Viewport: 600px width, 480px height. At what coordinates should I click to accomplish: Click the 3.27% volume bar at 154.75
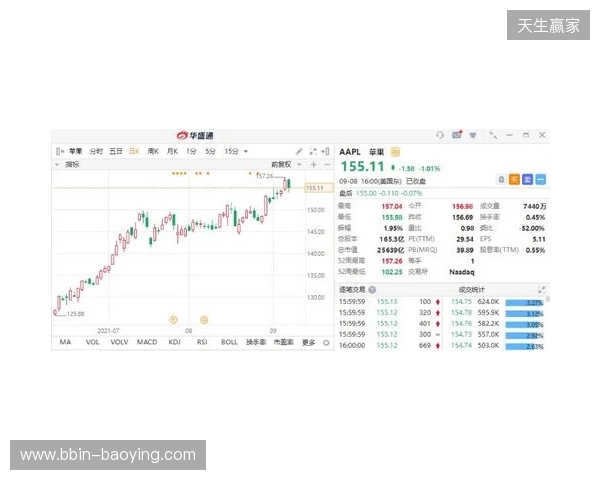tap(524, 303)
